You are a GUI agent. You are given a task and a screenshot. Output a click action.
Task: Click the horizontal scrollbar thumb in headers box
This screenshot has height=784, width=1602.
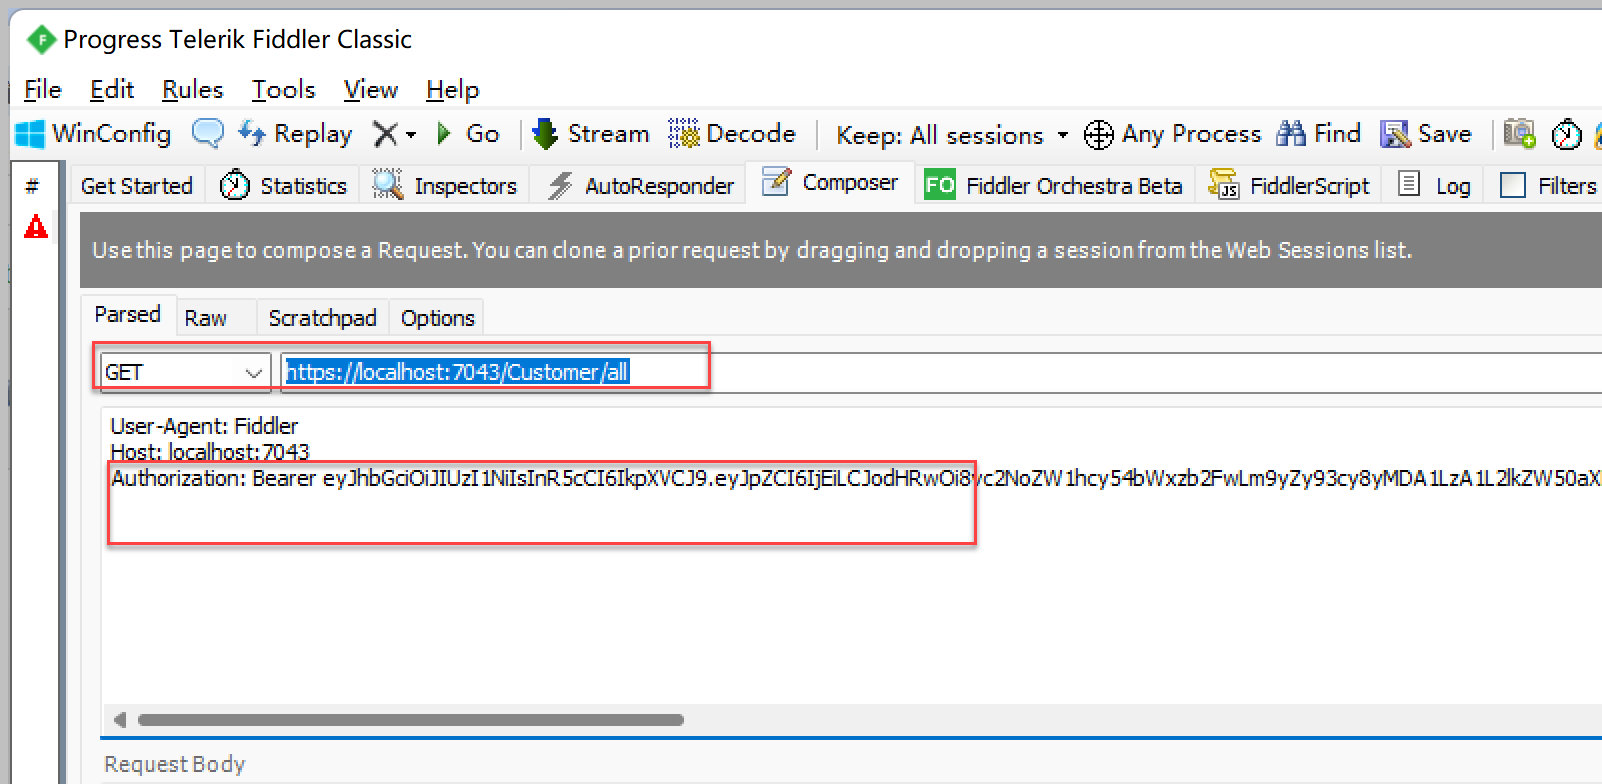[411, 720]
